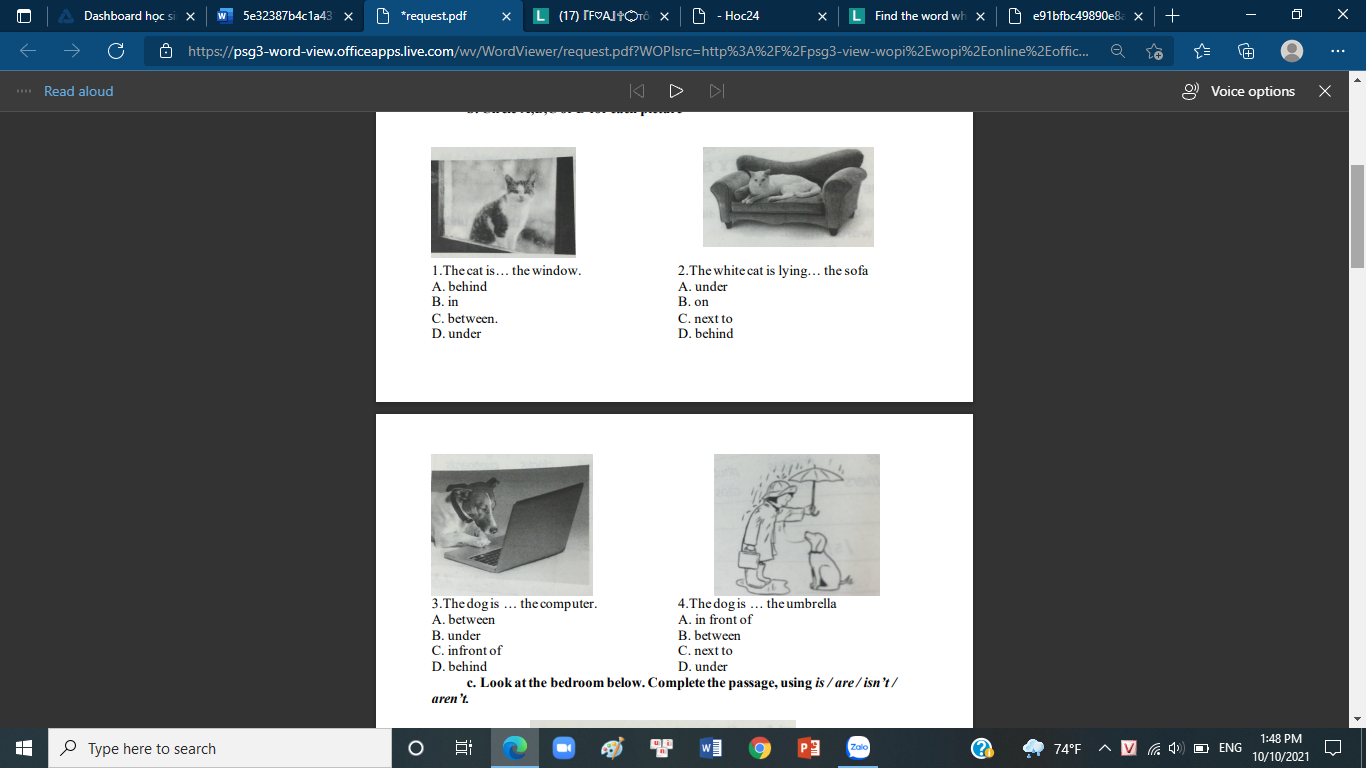The width and height of the screenshot is (1366, 768).
Task: Click 'C. infront of' under question 3
Action: (466, 651)
